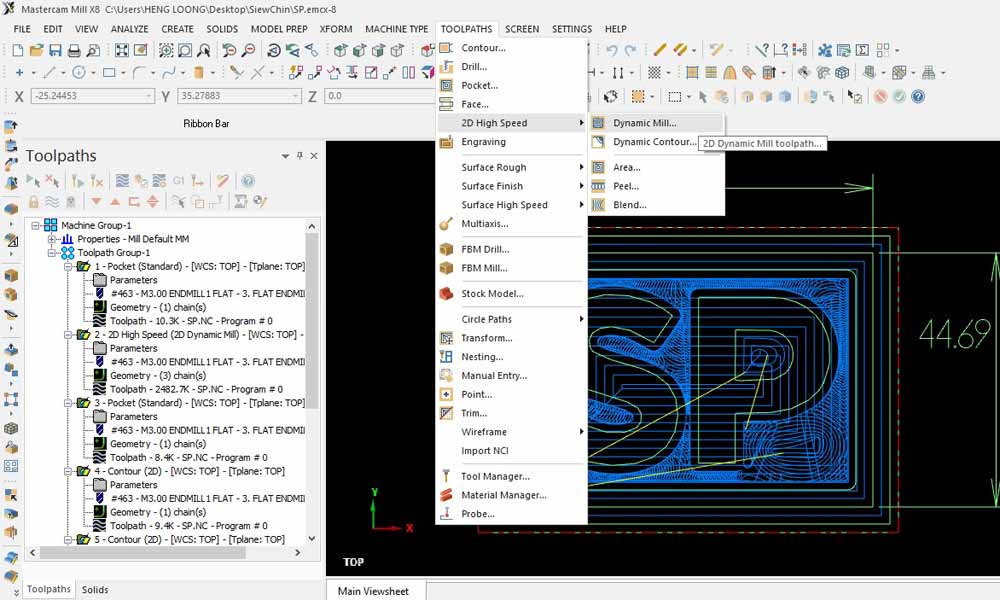Select Toolpath - 2482.7K - SP.NC item
Image resolution: width=1000 pixels, height=600 pixels.
pos(196,389)
